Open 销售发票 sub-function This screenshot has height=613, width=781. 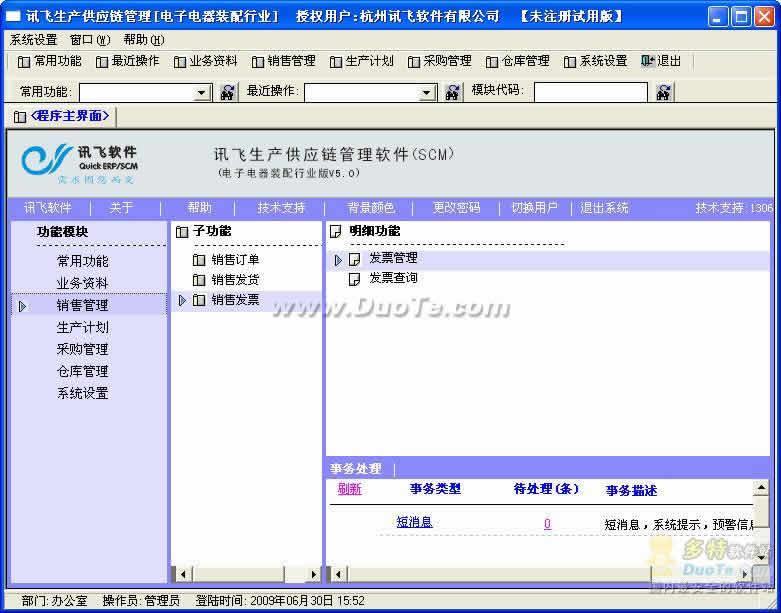[x=235, y=299]
